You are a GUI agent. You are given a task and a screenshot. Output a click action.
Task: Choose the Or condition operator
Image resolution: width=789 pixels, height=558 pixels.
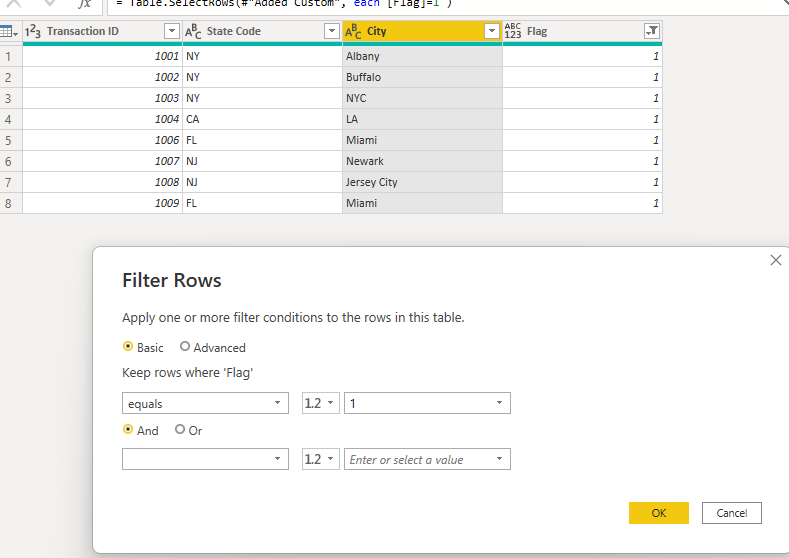(x=180, y=430)
